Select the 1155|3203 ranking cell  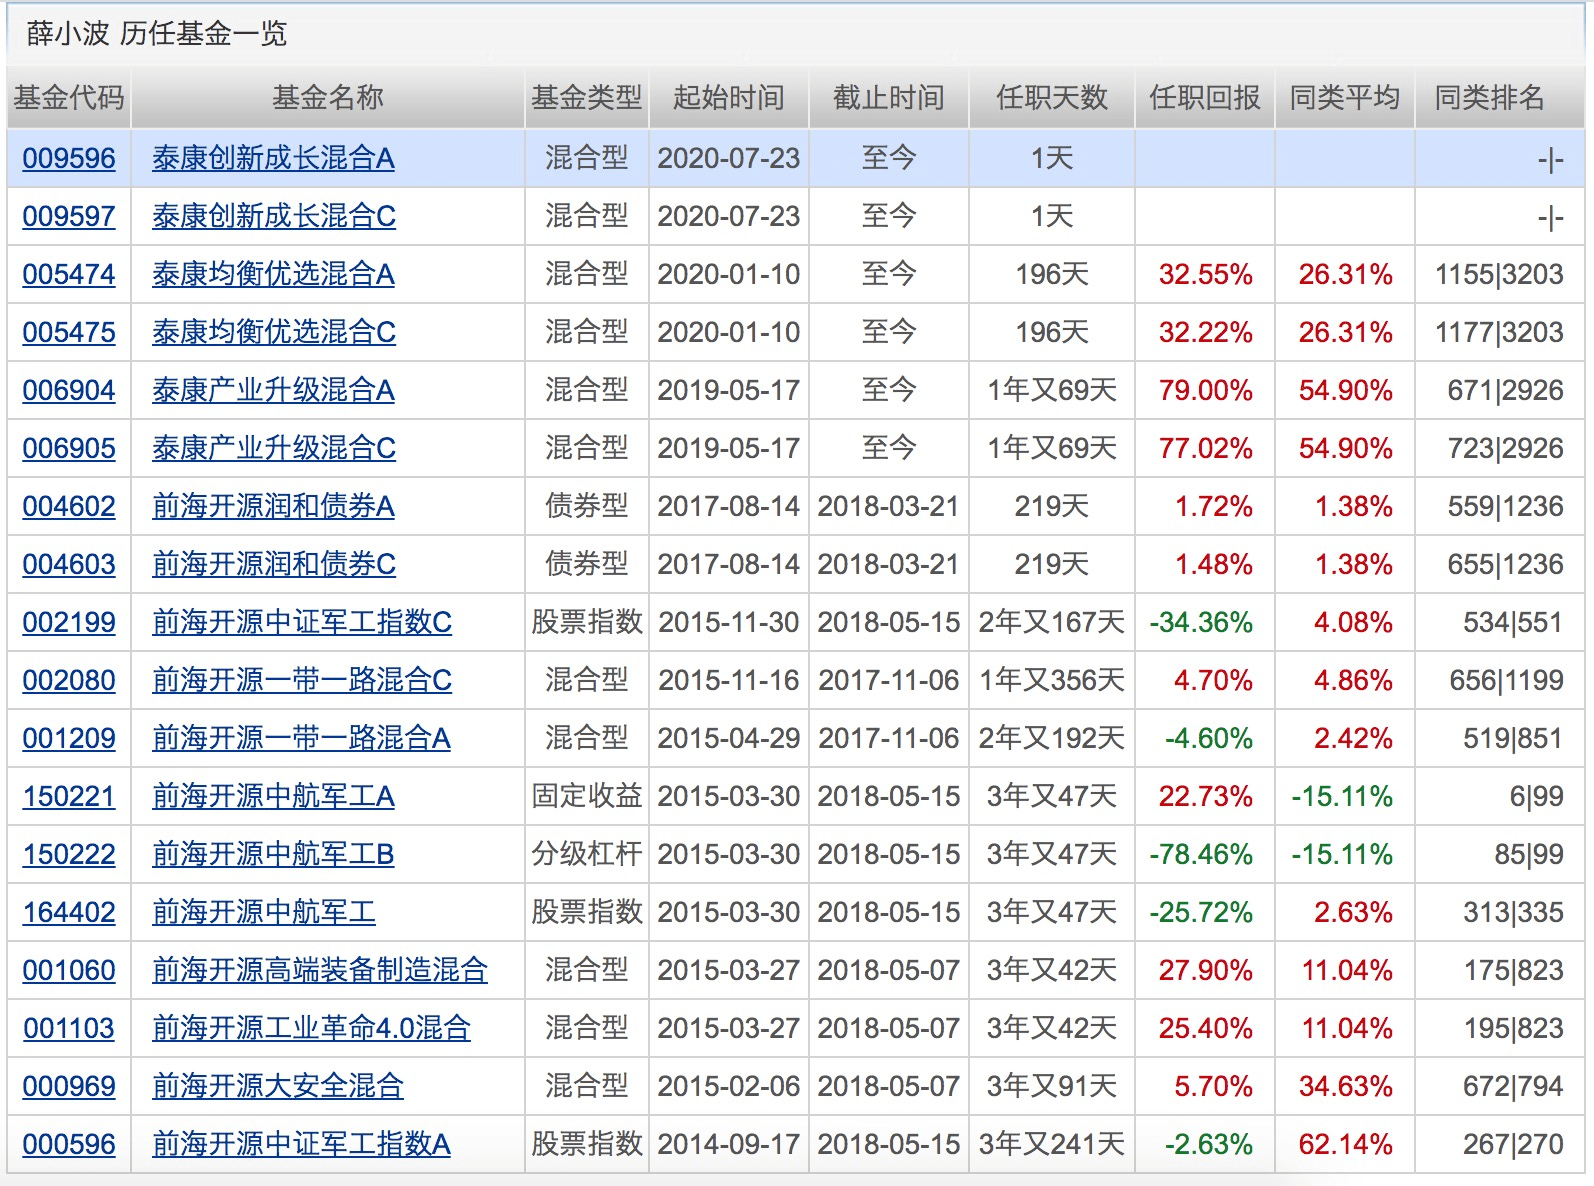pos(1500,274)
